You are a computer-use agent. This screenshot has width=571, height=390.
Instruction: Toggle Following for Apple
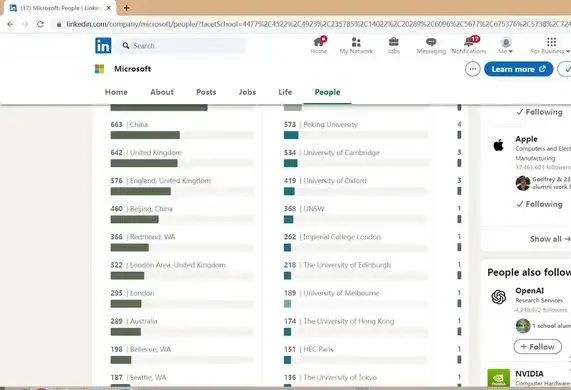[x=539, y=204]
